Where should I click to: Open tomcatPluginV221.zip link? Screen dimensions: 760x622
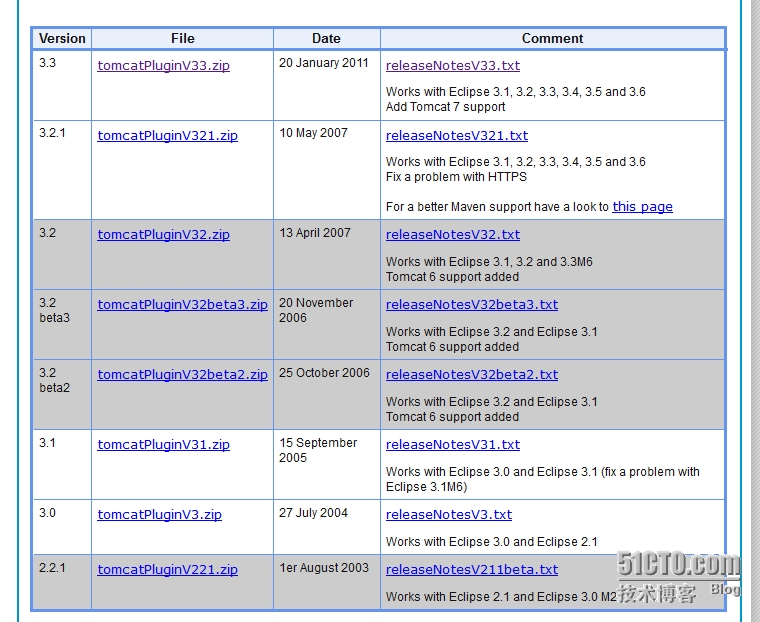pyautogui.click(x=167, y=570)
